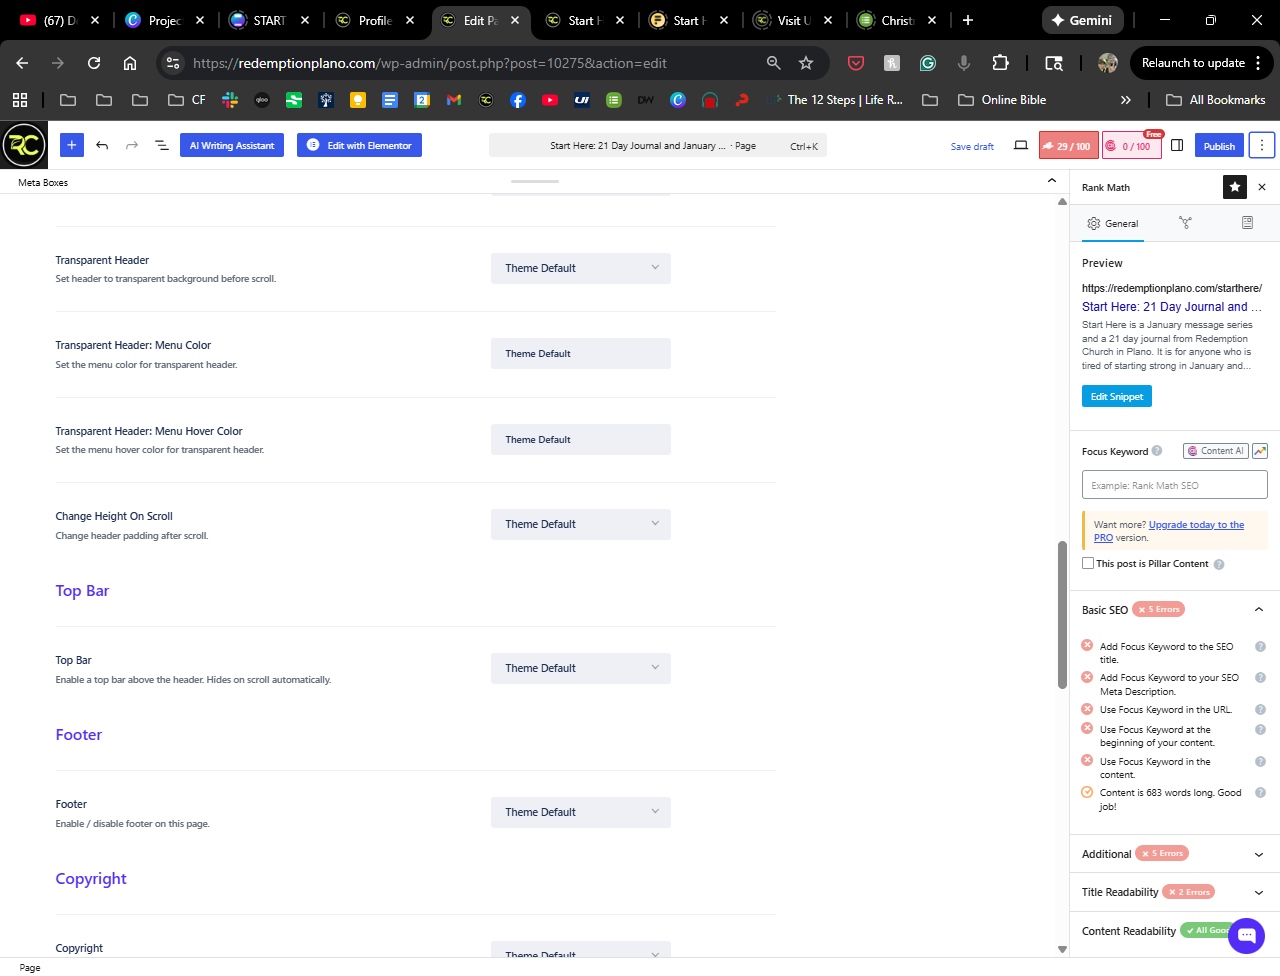Switch to the Rank Math General tab
This screenshot has height=976, width=1280.
coord(1113,224)
